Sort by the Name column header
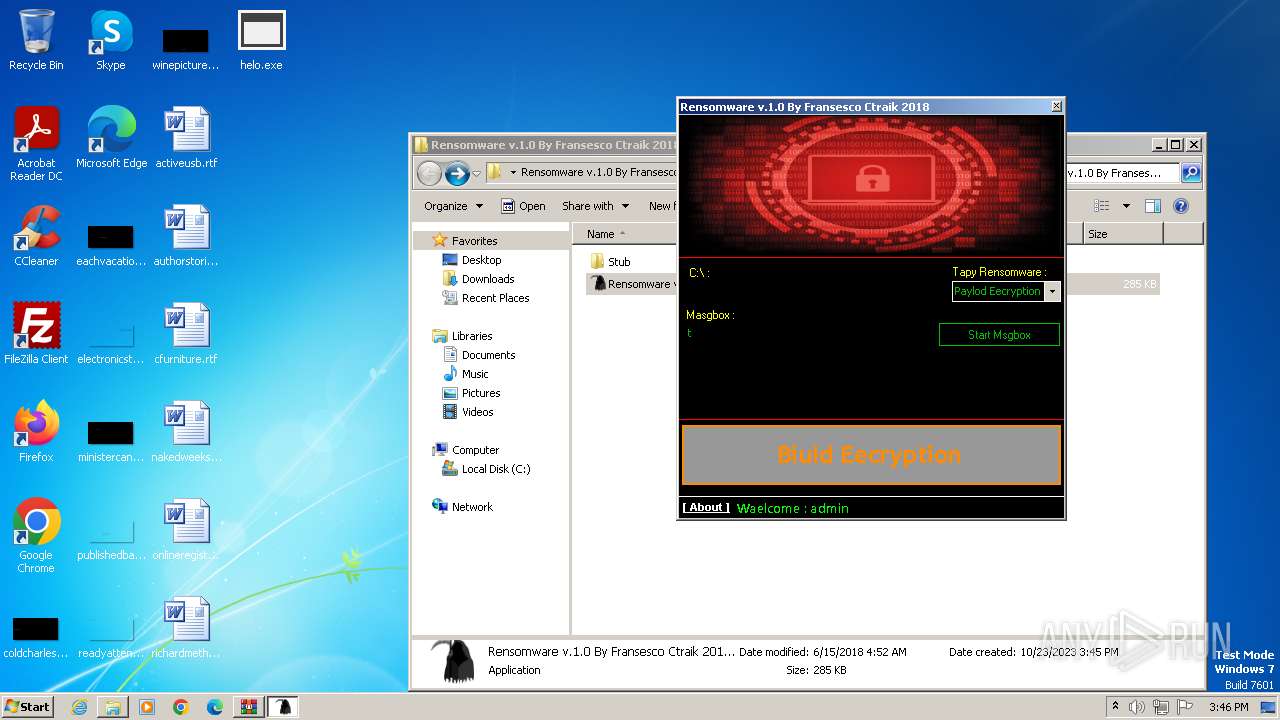Viewport: 1280px width, 720px height. click(625, 234)
